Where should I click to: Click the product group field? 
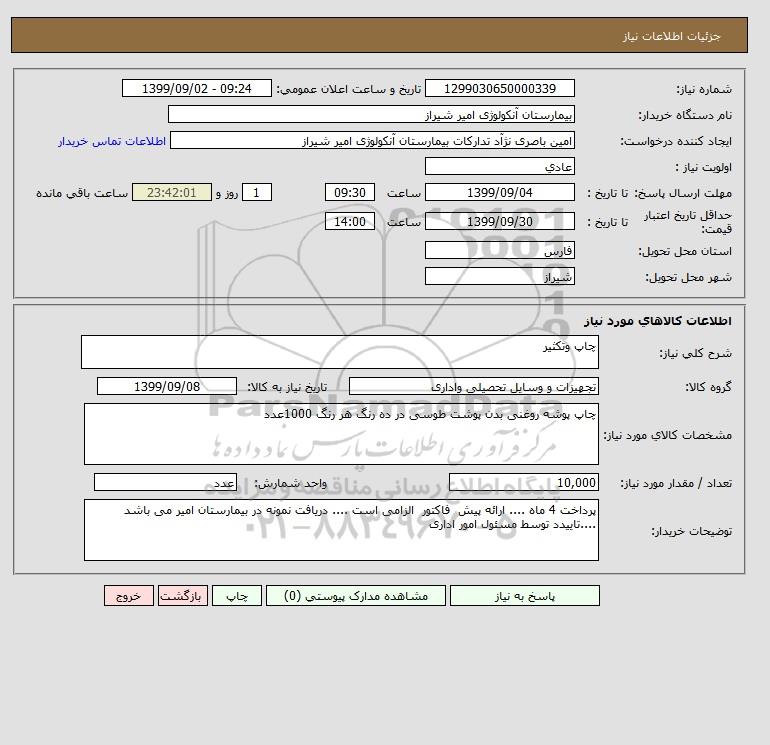coord(474,386)
